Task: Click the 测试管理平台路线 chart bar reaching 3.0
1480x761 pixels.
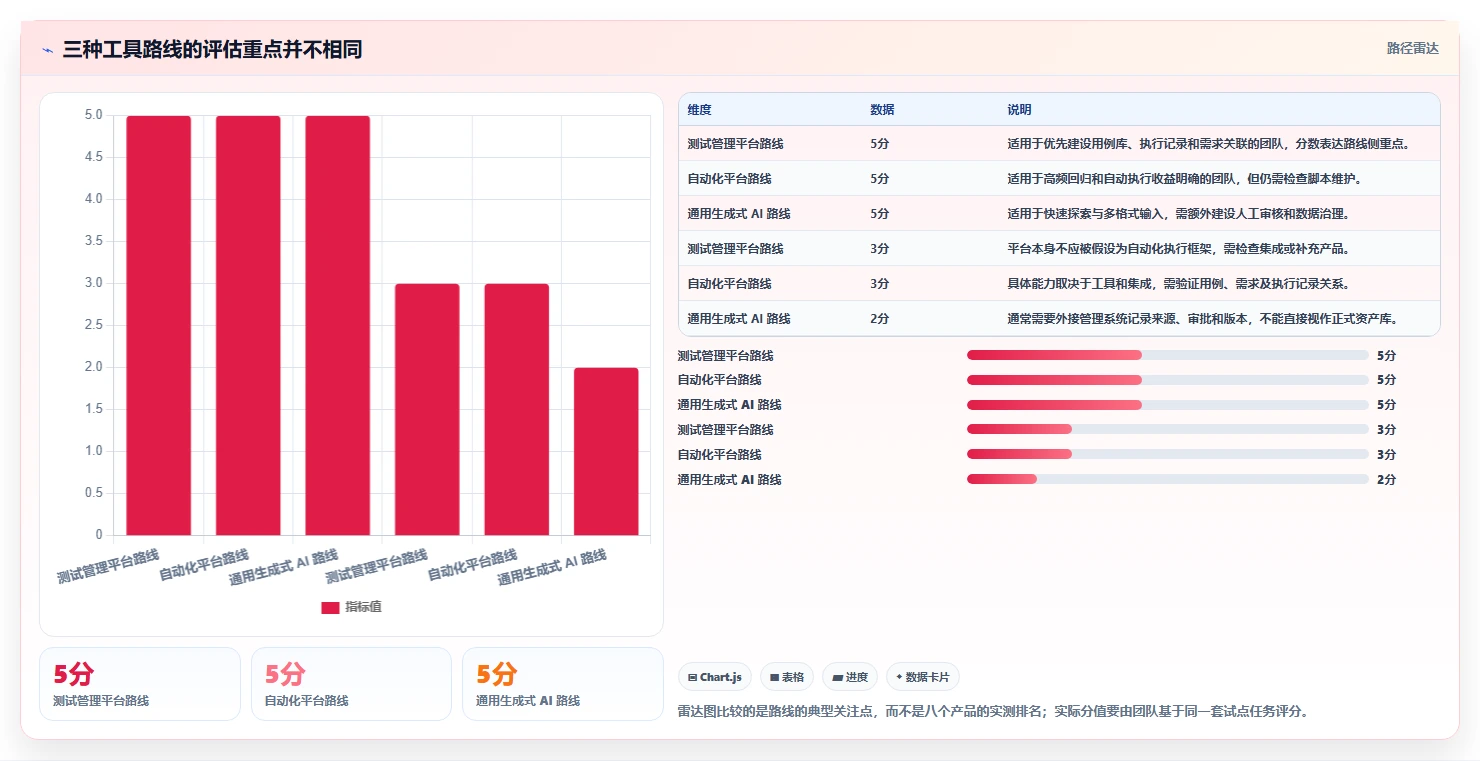Action: tap(427, 409)
